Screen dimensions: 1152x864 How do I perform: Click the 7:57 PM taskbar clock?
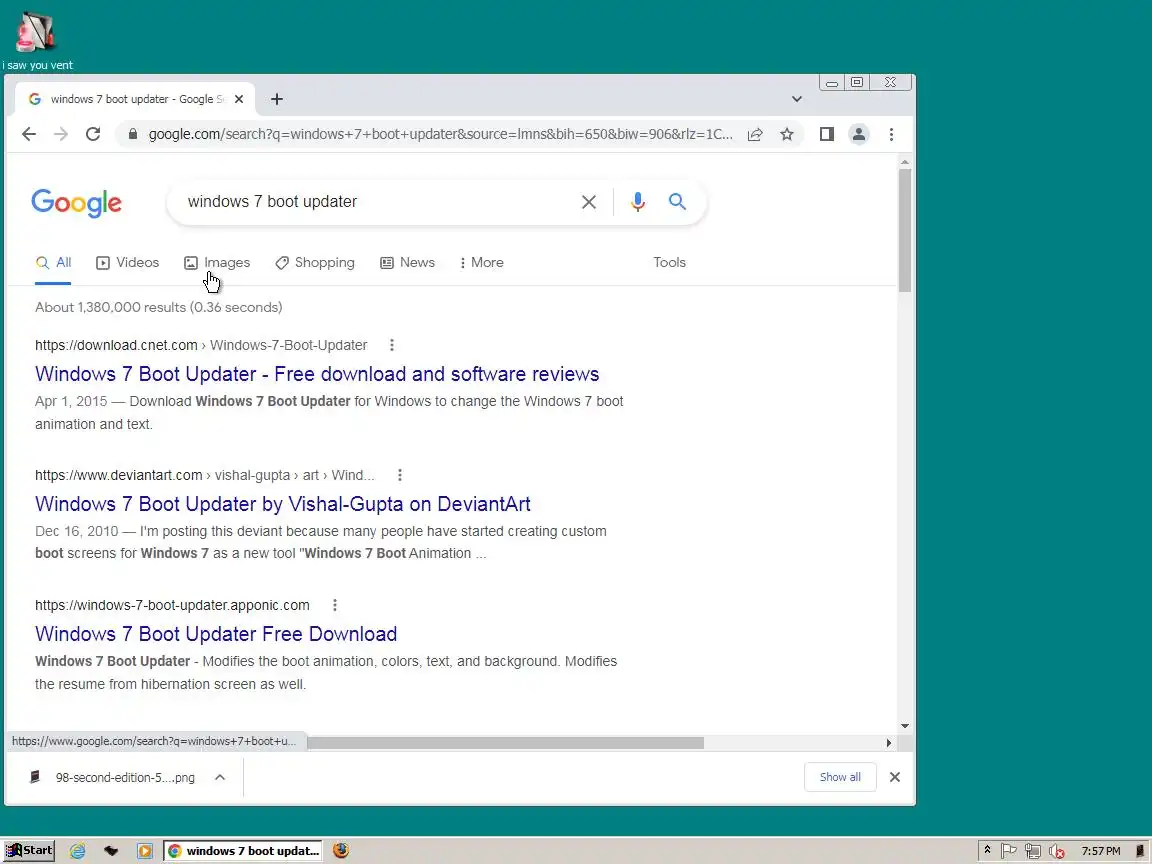coord(1101,851)
